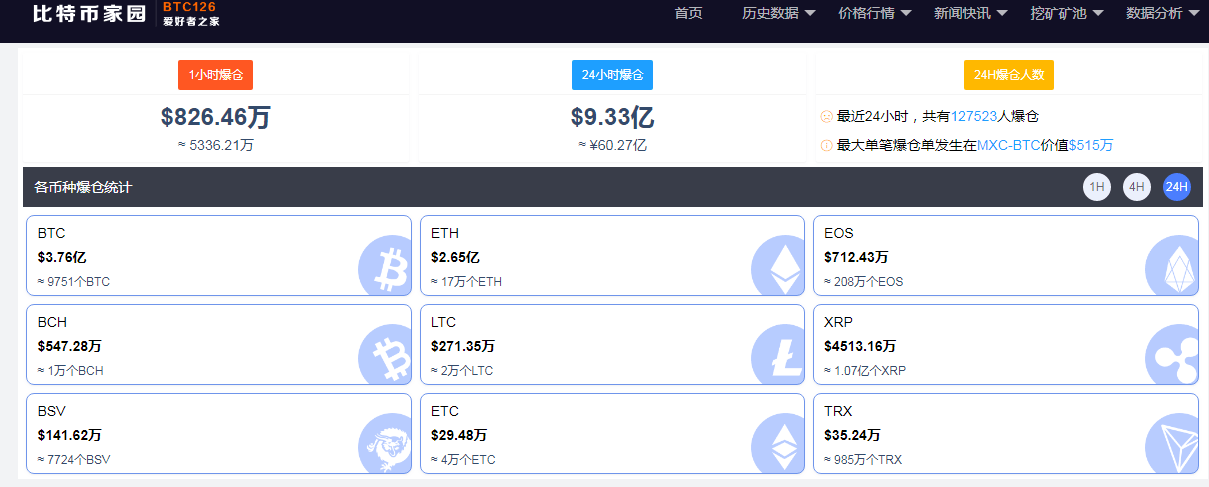Click the ≈ 1万个BCH text

70,371
